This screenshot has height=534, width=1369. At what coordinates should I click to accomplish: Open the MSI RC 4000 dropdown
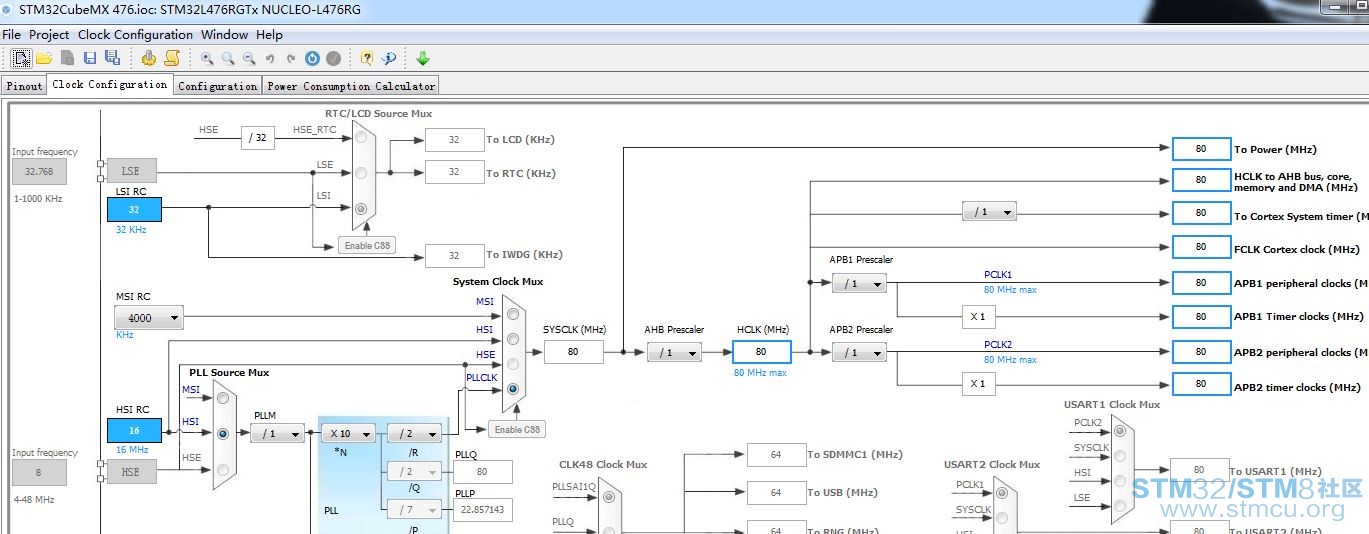pos(149,318)
